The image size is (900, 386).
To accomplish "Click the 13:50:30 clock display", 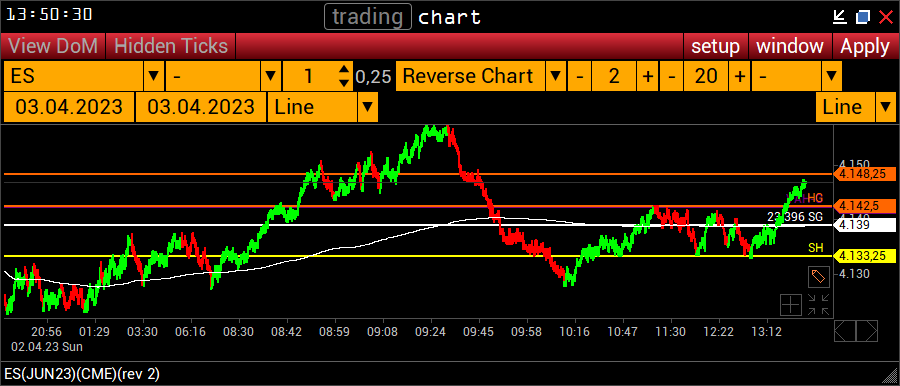I will pyautogui.click(x=49, y=15).
